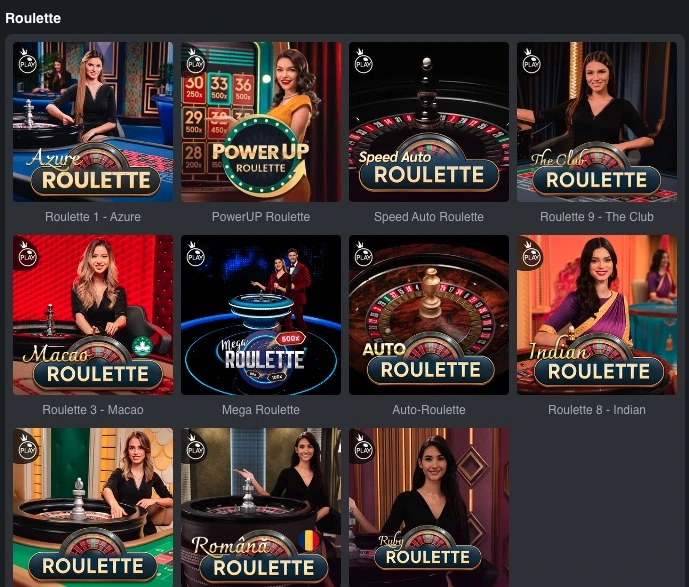Click the Pragmatic Play icon on Speed Auto tile
Image resolution: width=689 pixels, height=587 pixels.
click(363, 62)
